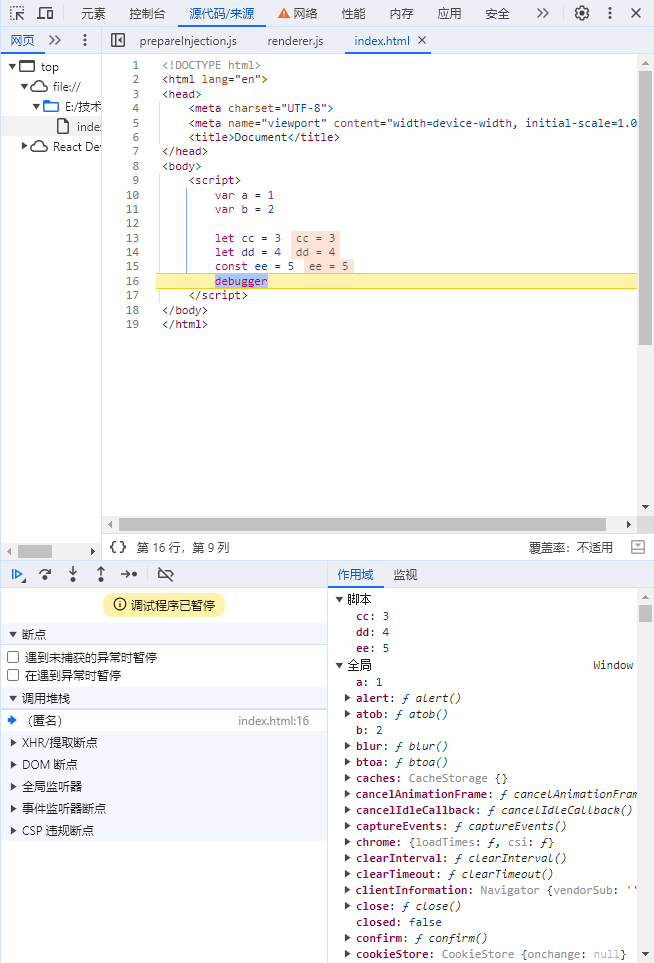Expand XHR/提取断点 section
Screen dimensions: 654x963
tap(13, 743)
